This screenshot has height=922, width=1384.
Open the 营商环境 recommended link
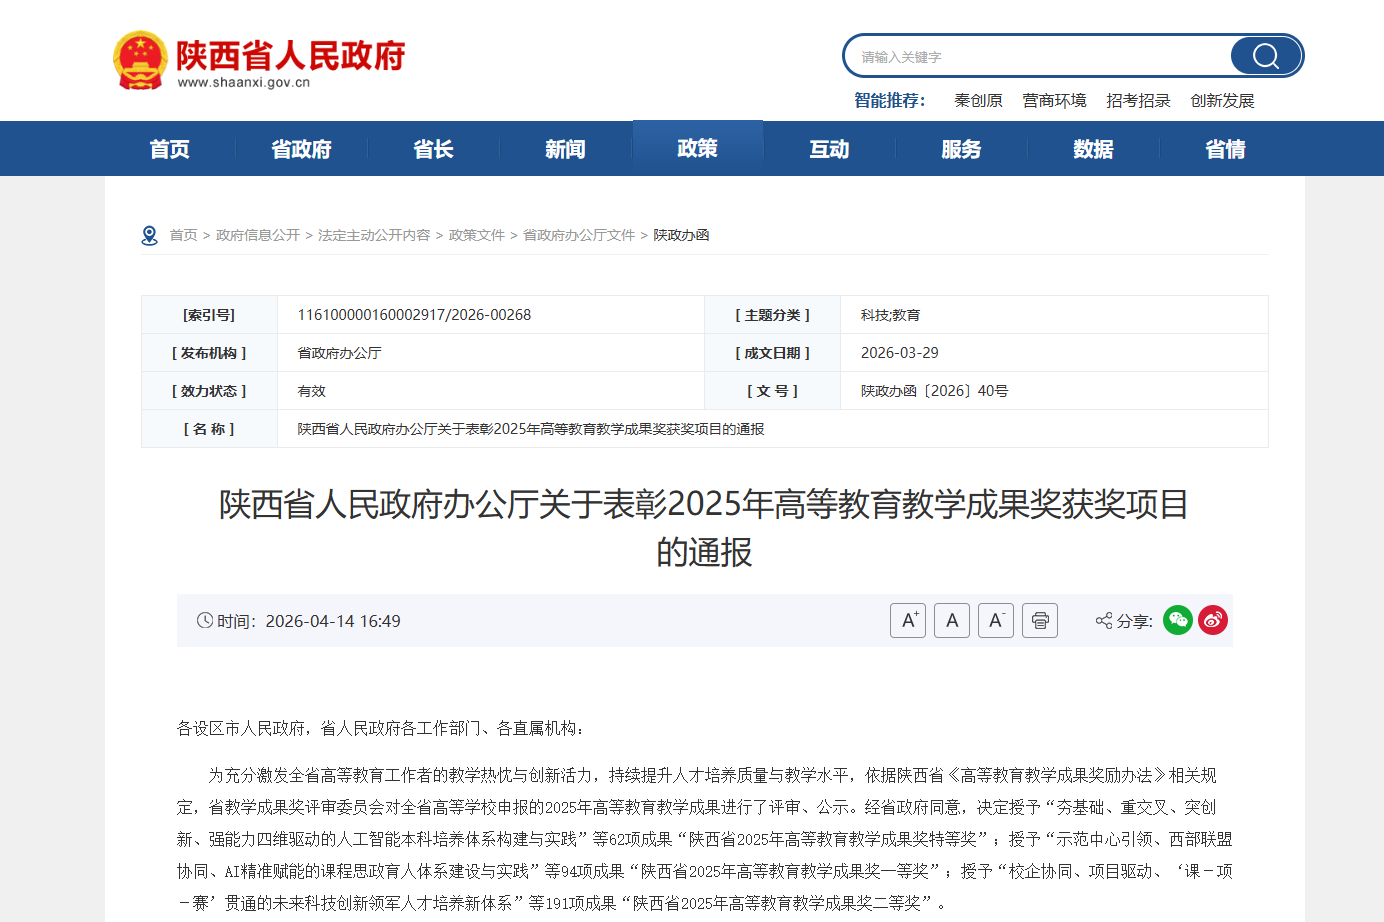1054,101
